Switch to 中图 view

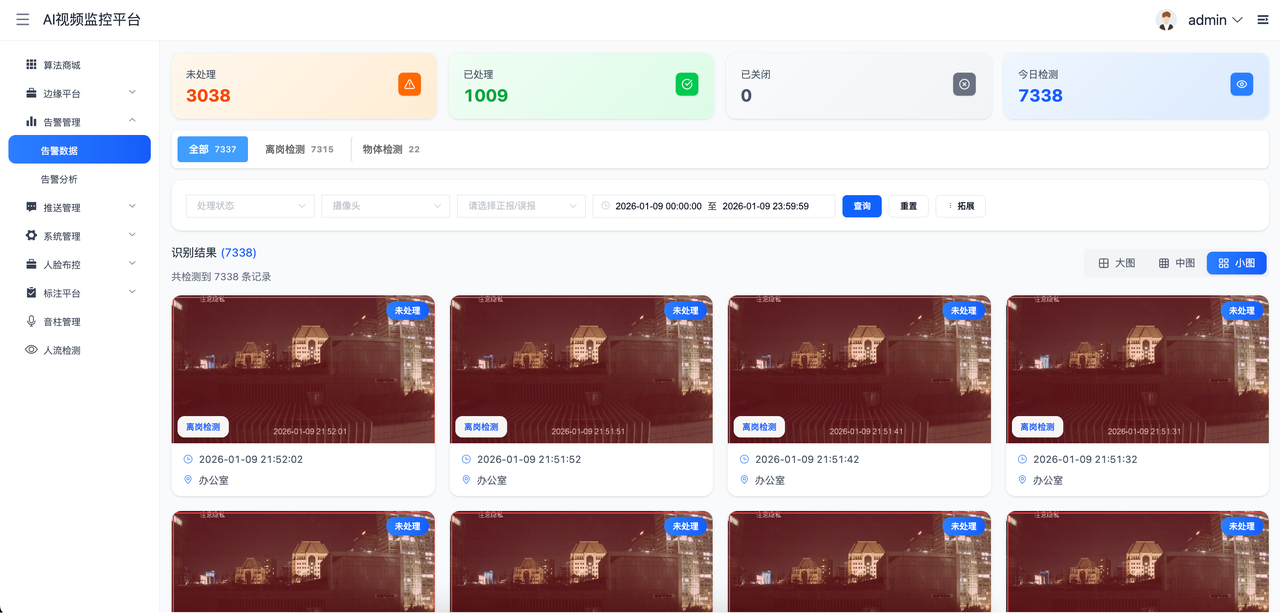[1177, 263]
